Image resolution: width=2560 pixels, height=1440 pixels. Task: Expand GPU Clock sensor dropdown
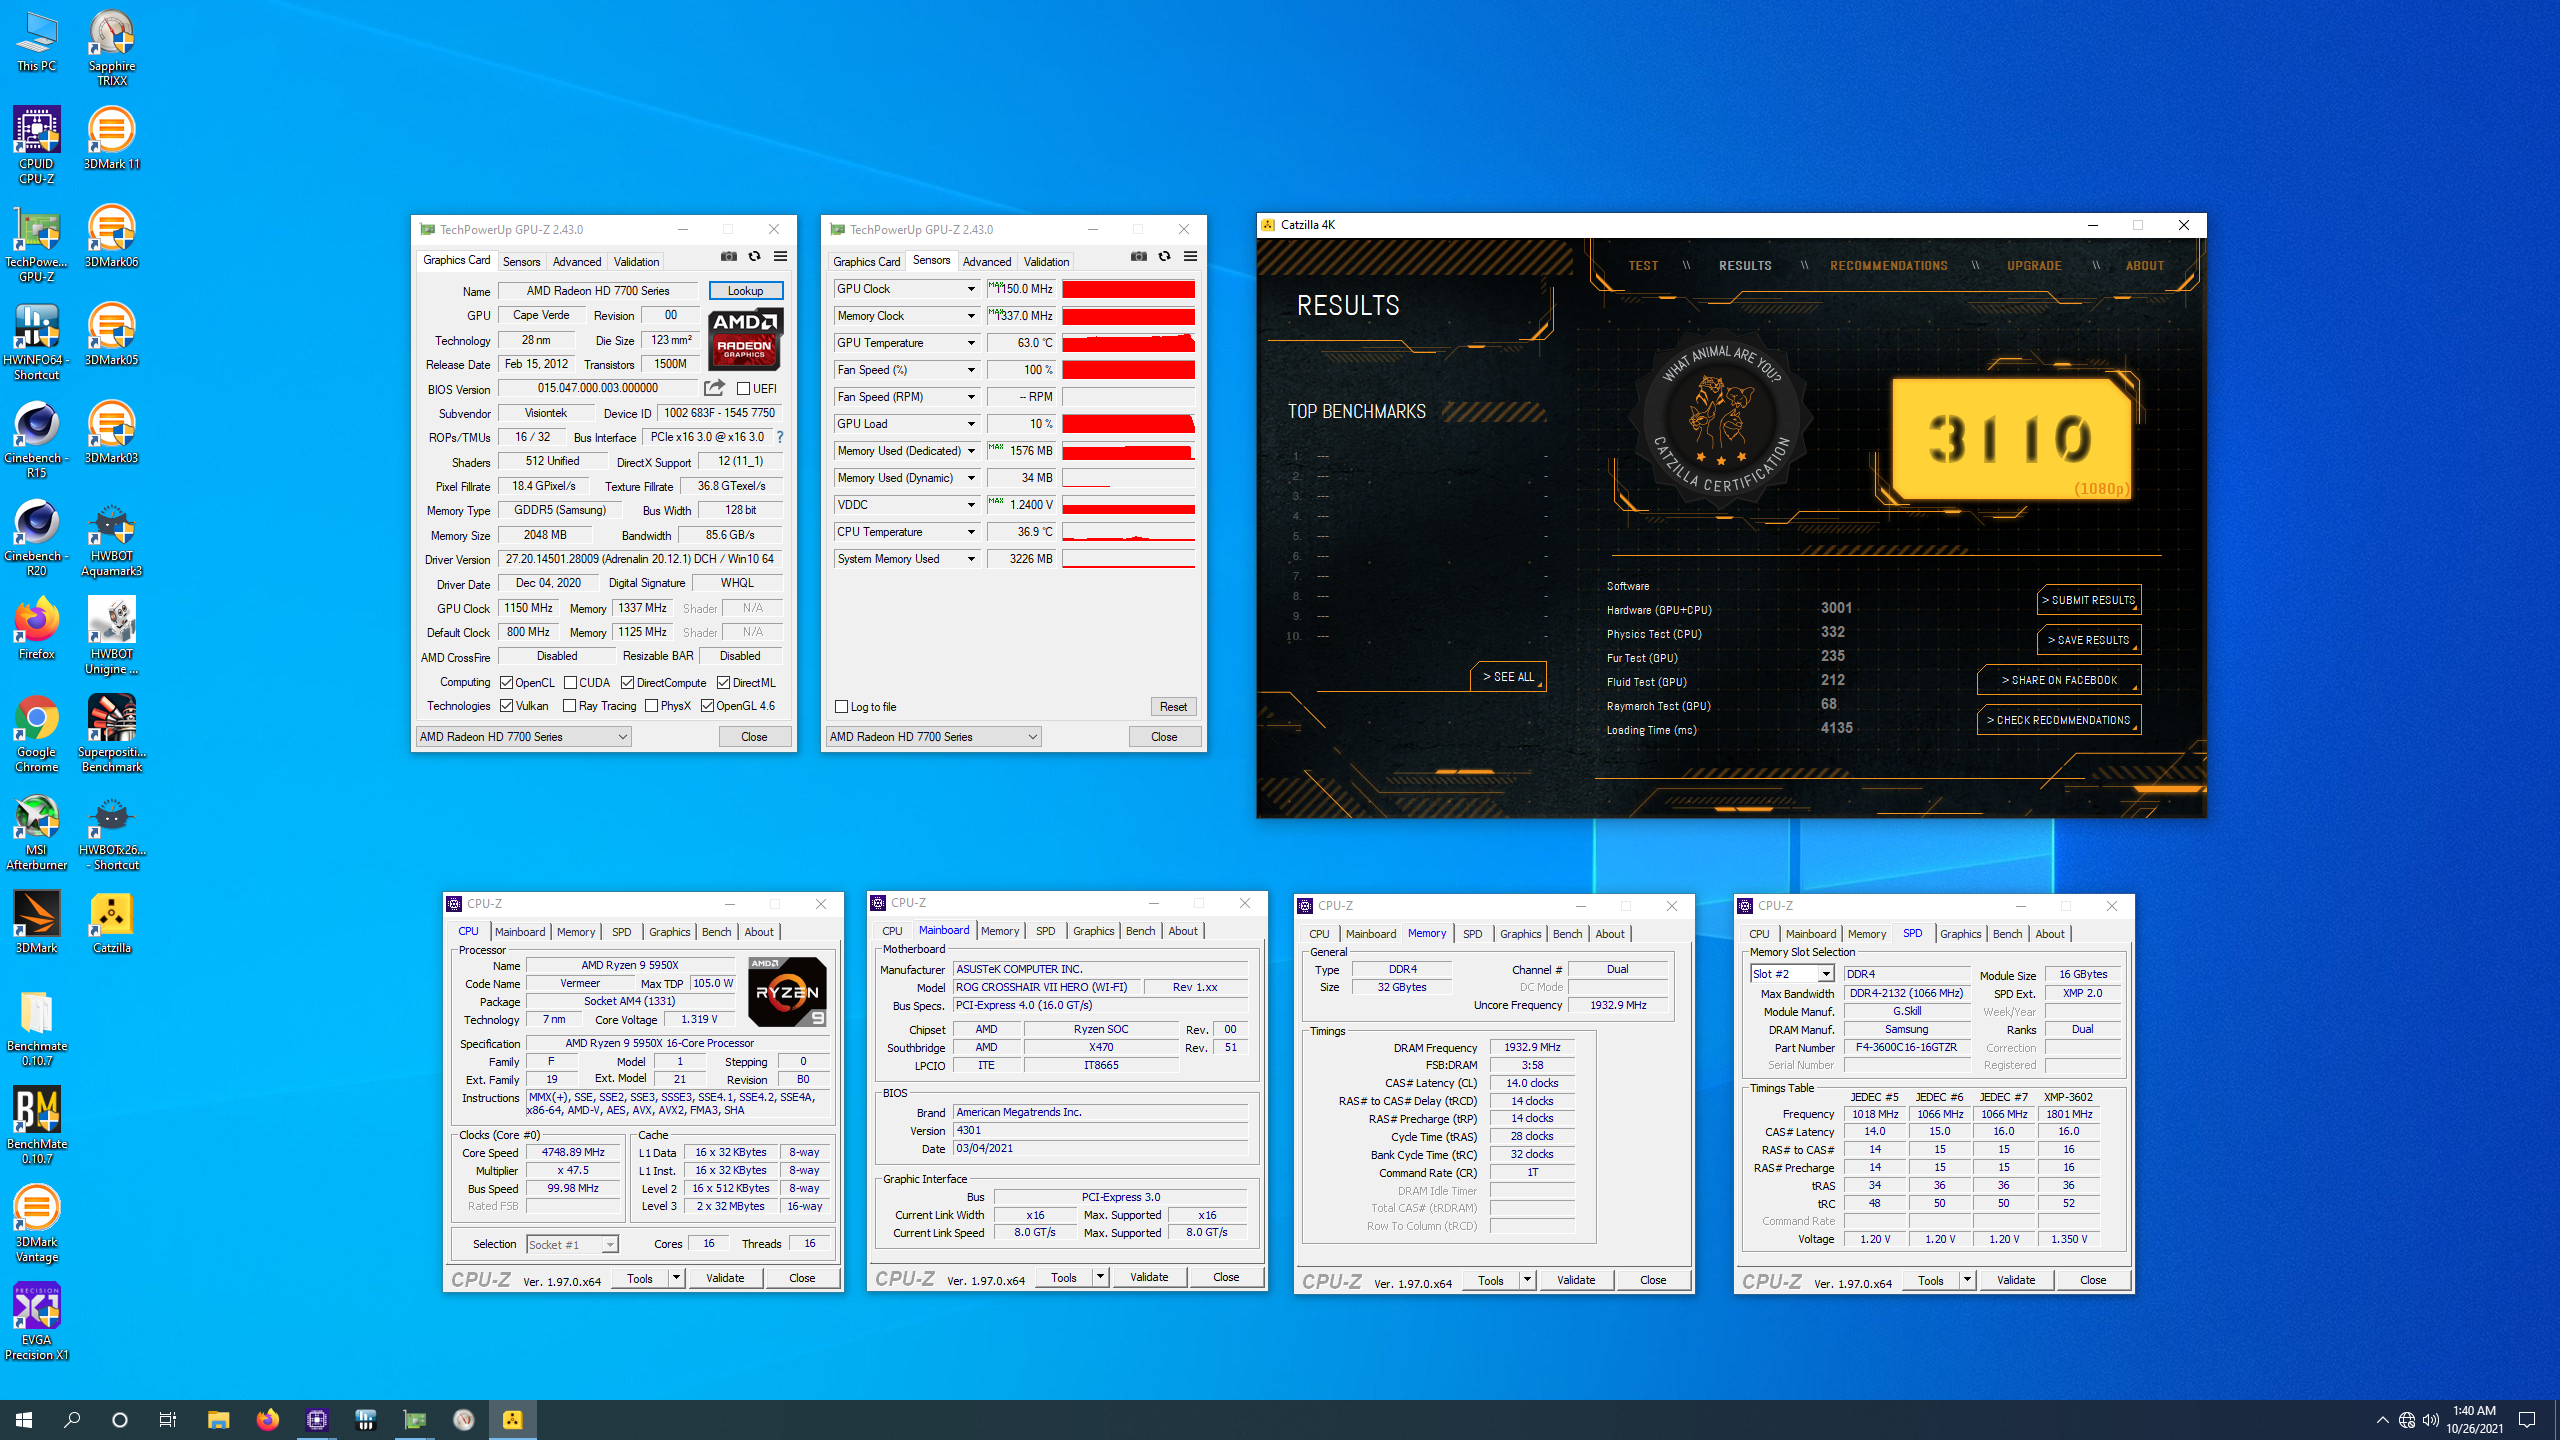(970, 289)
